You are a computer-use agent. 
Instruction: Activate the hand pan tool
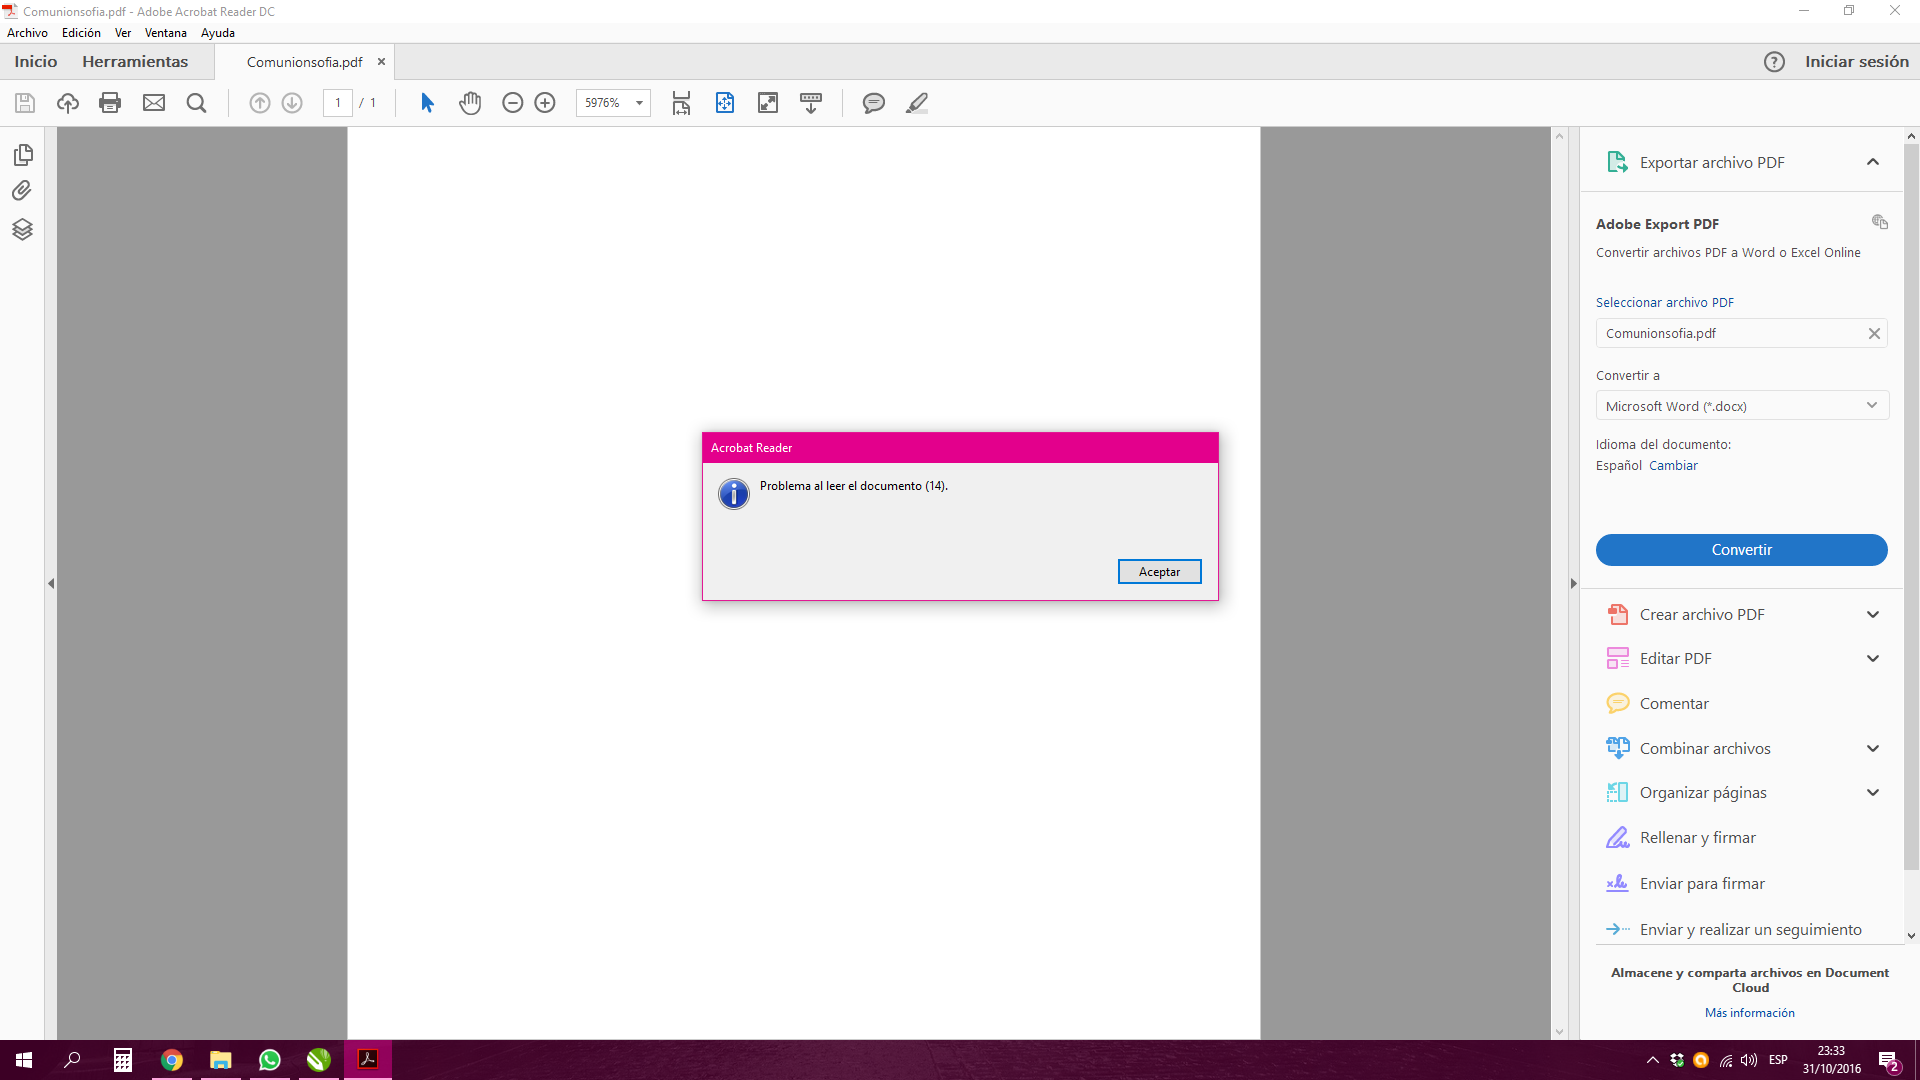470,103
